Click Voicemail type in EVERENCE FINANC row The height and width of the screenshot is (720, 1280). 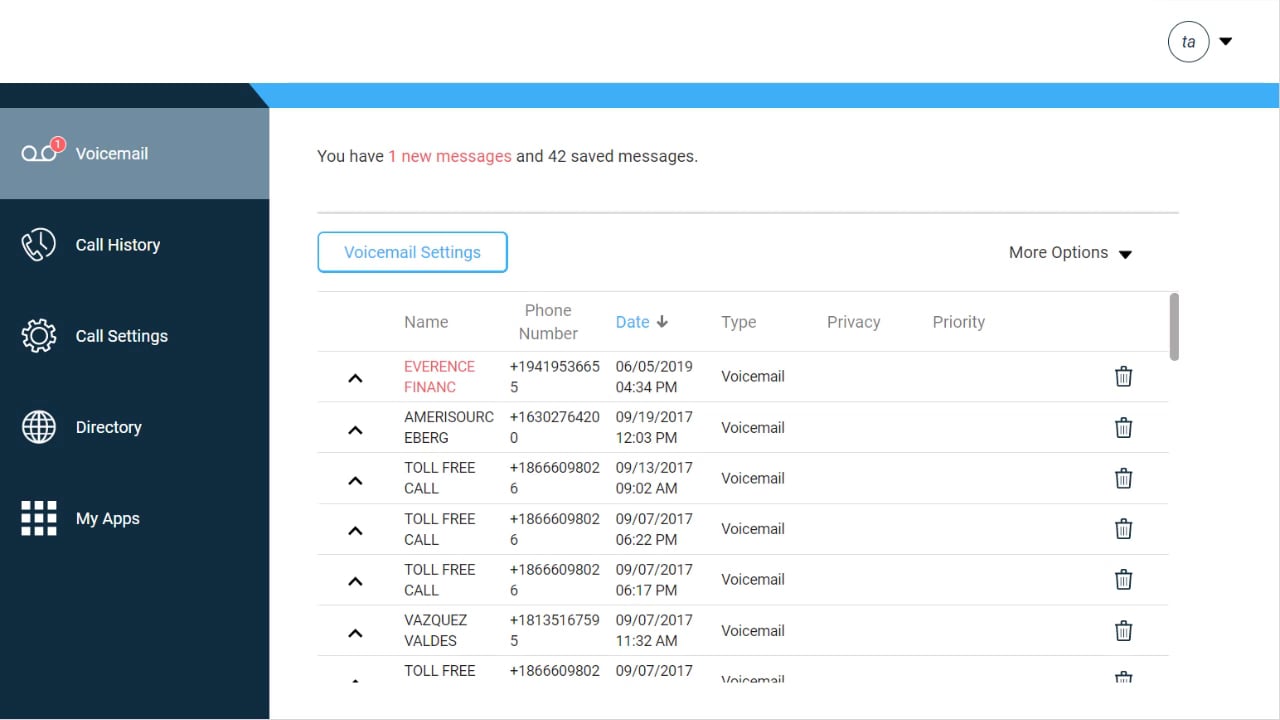pyautogui.click(x=753, y=377)
